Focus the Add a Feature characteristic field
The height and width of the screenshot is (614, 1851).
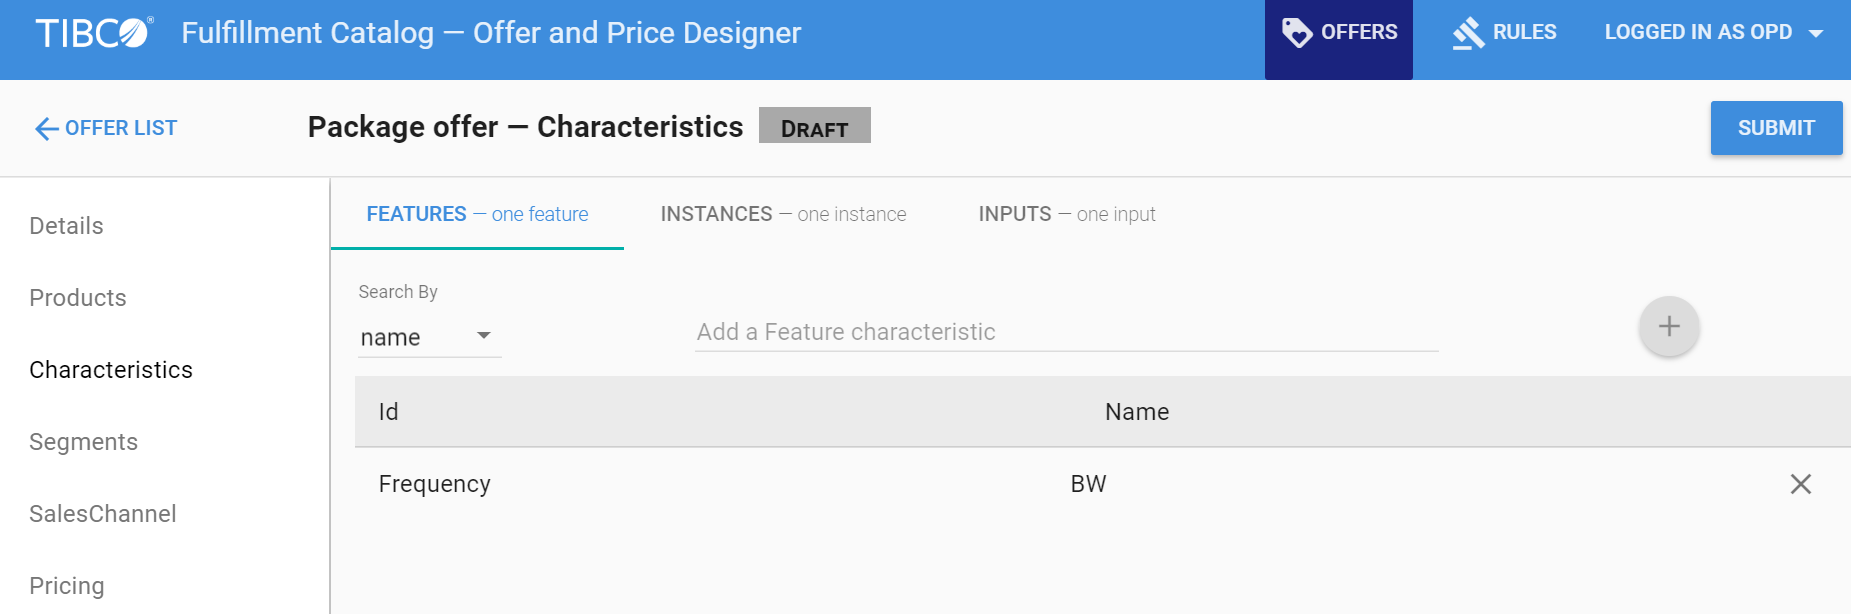[x=1066, y=332]
